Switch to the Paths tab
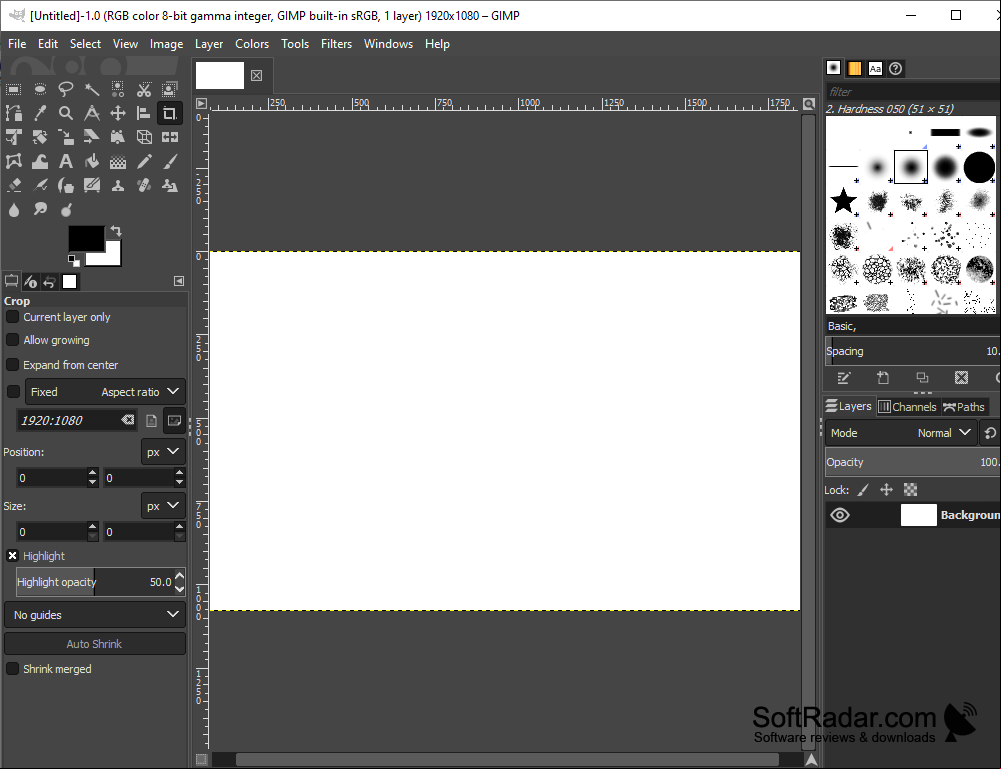 click(964, 407)
